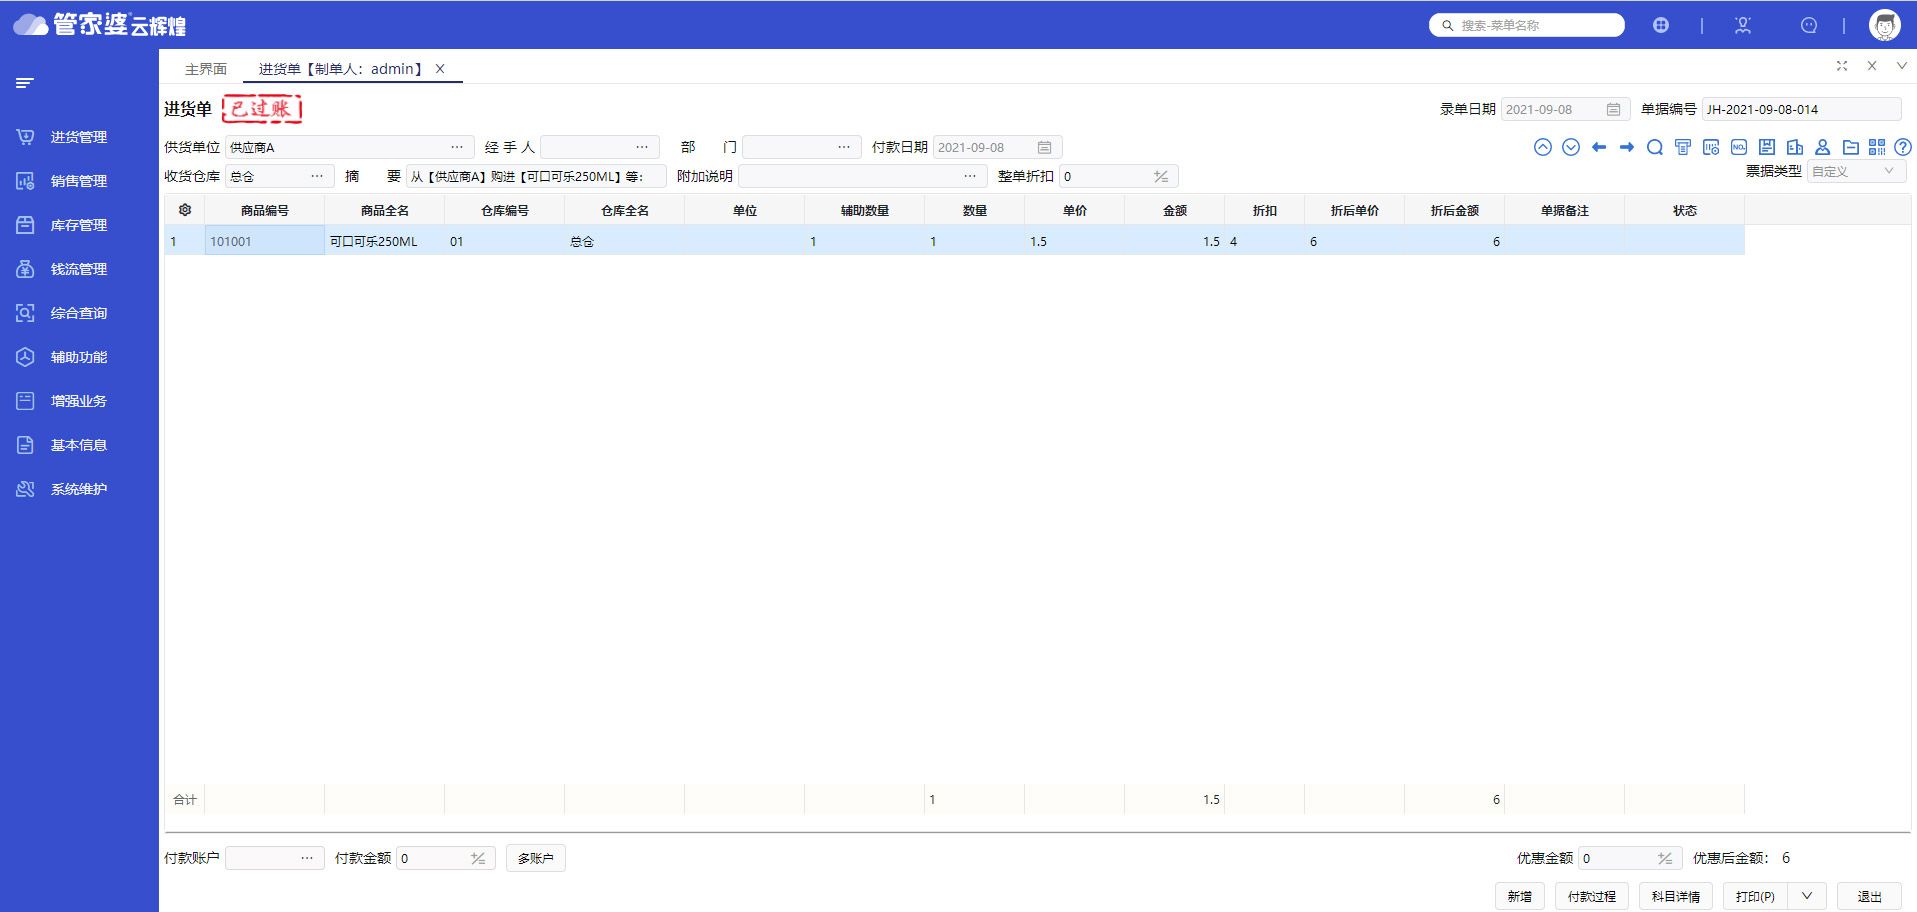1917x912 pixels.
Task: Click the magnifier search icon in toolbar
Action: (1655, 147)
